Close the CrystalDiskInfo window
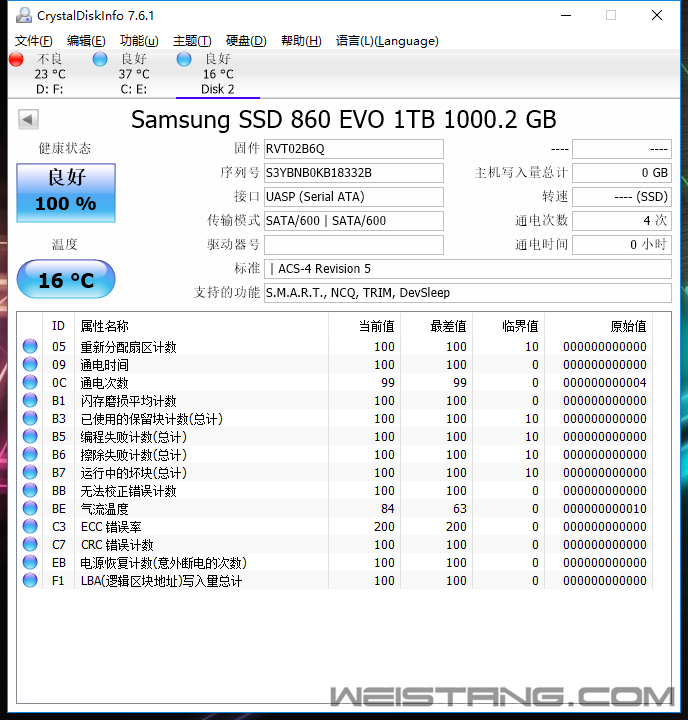688x720 pixels. tap(657, 16)
